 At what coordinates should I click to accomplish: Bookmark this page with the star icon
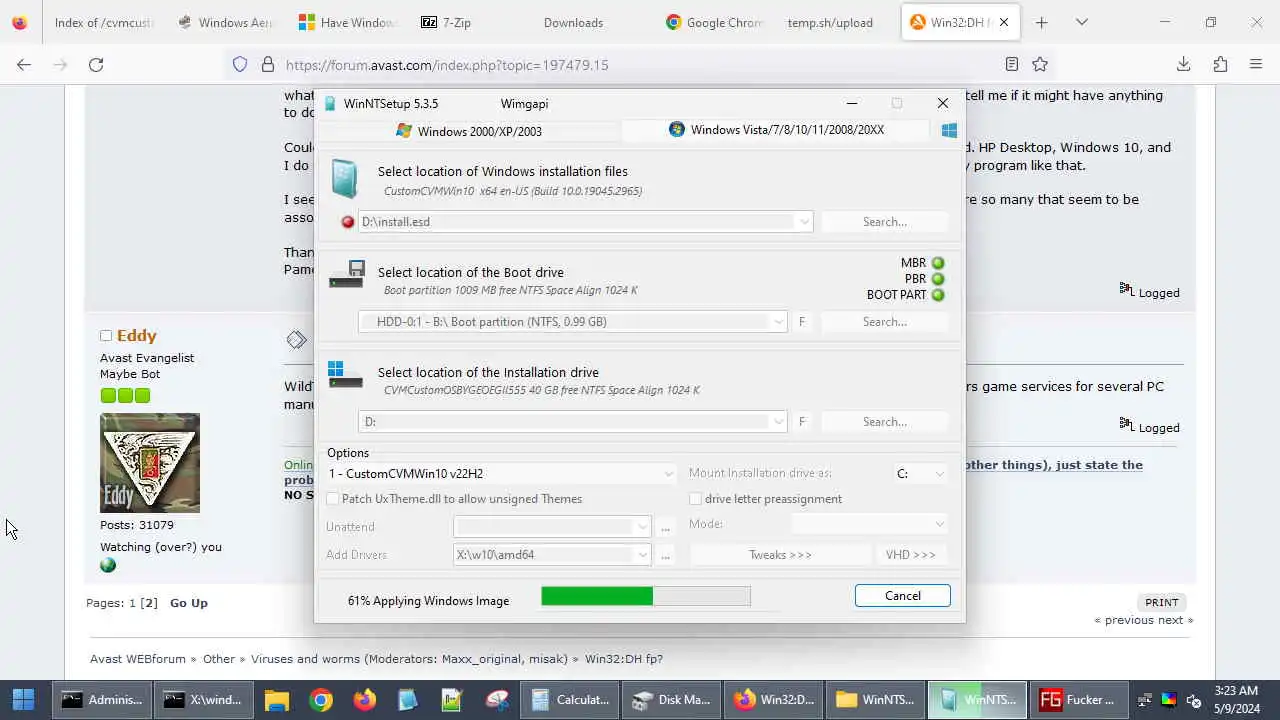pos(1040,64)
